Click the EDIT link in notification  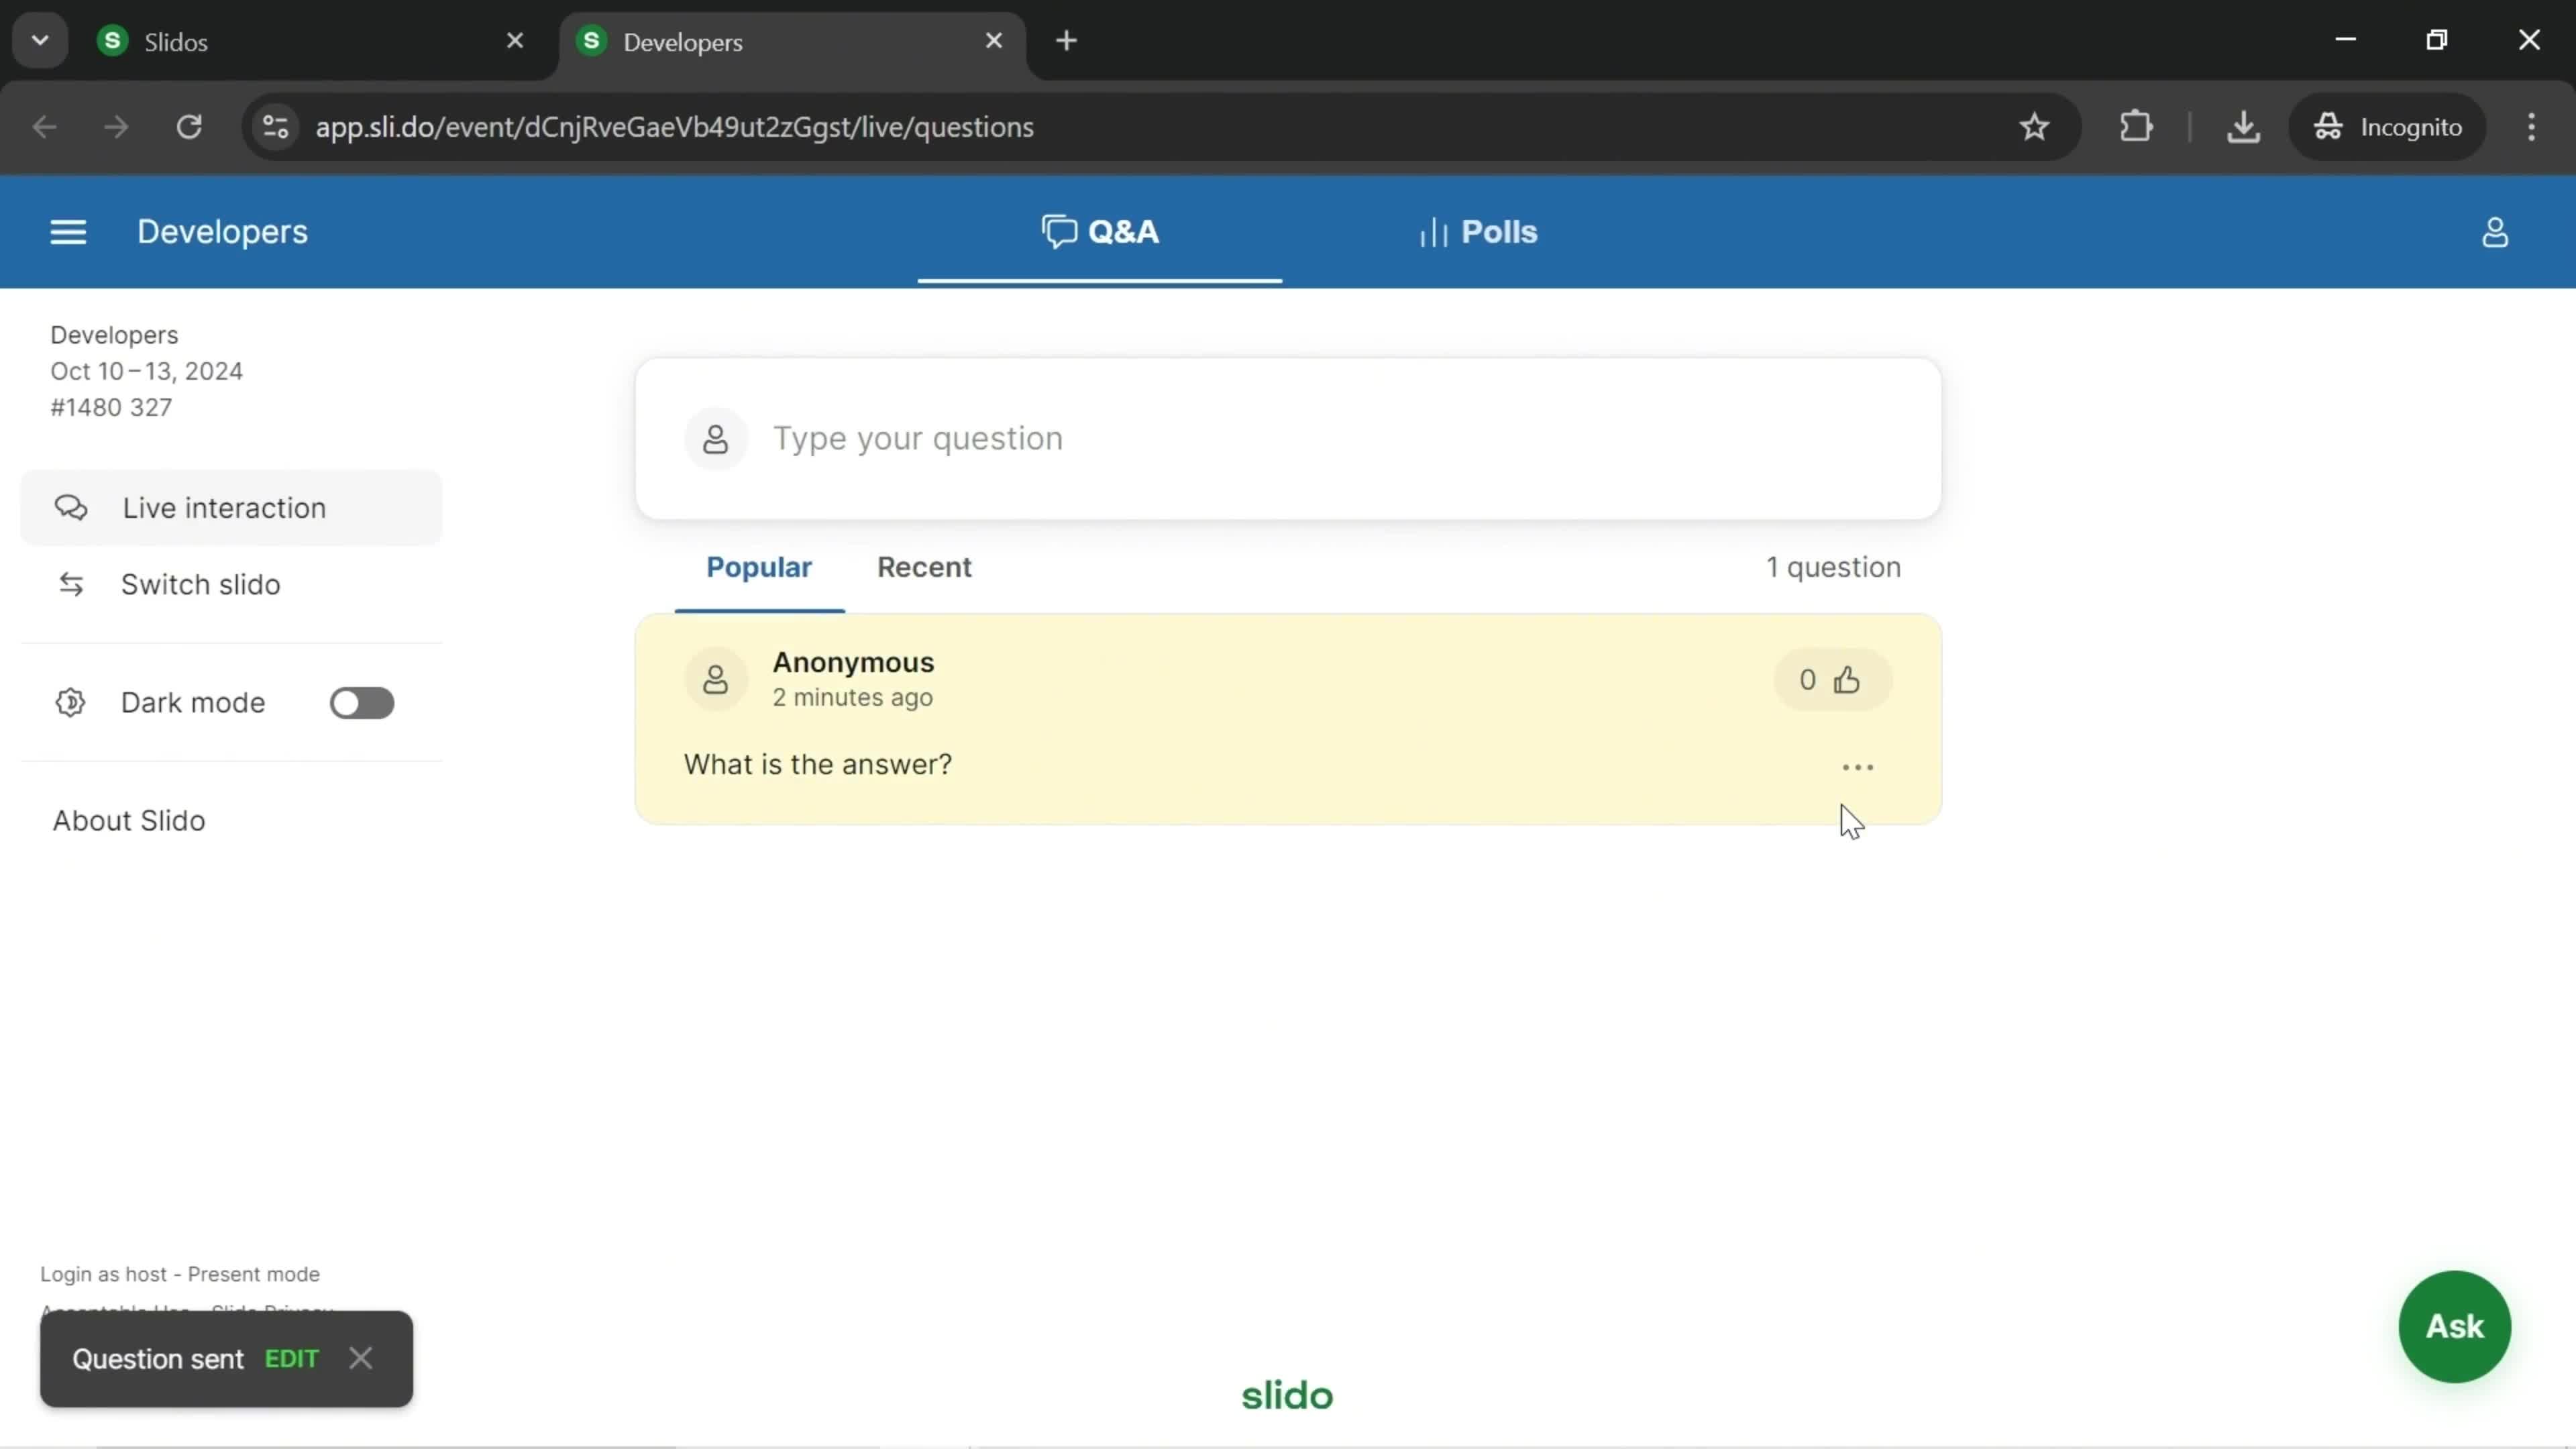290,1357
